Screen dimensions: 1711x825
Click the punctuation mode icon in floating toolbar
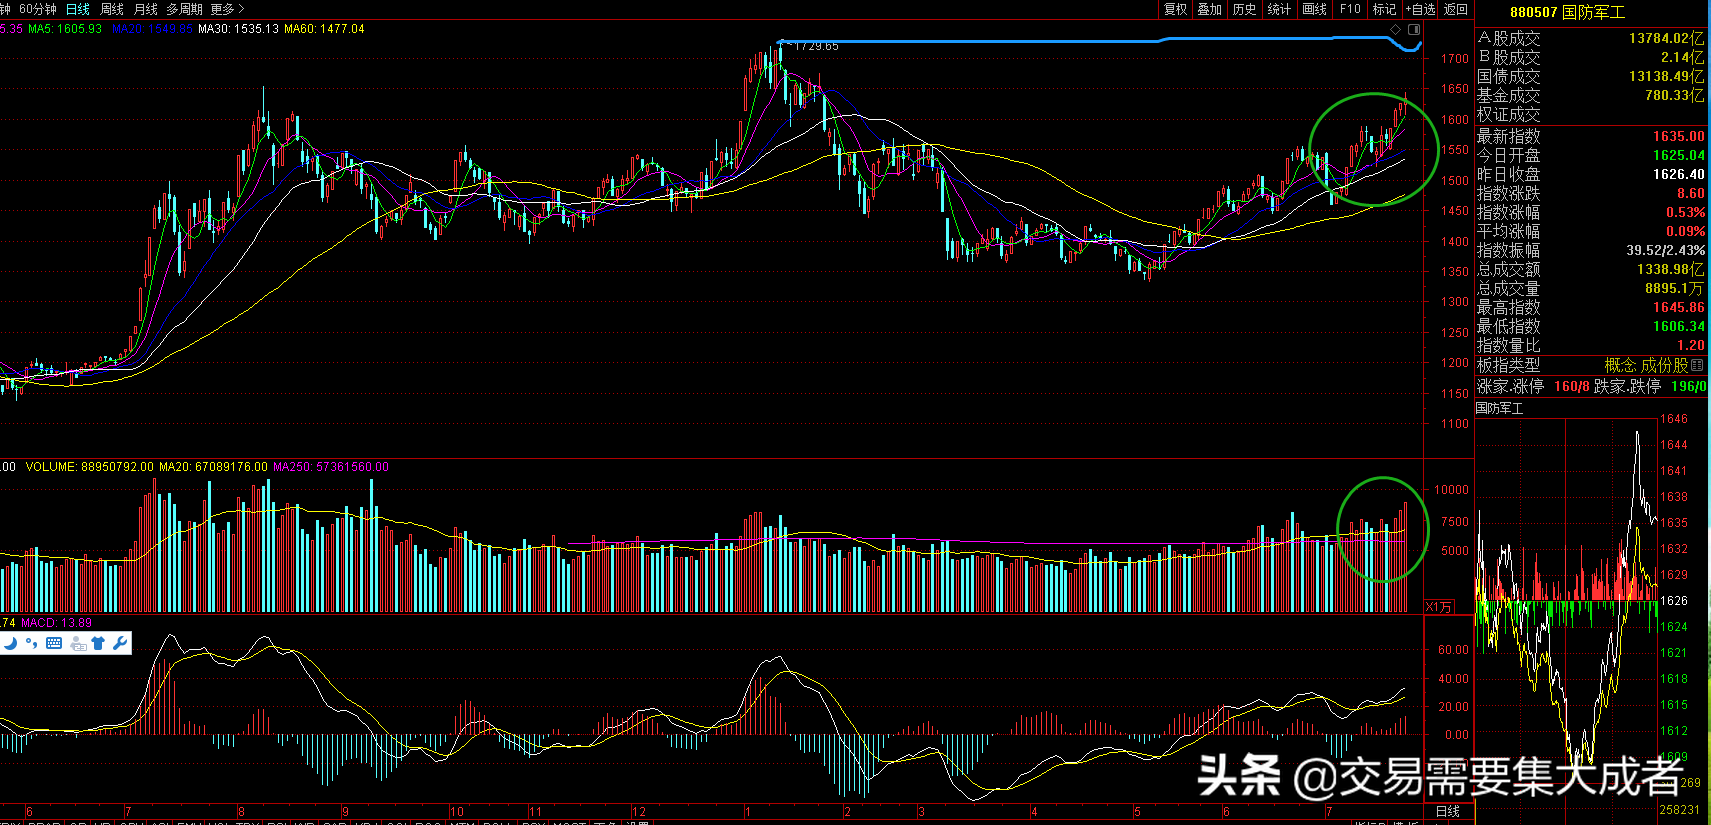[x=32, y=643]
